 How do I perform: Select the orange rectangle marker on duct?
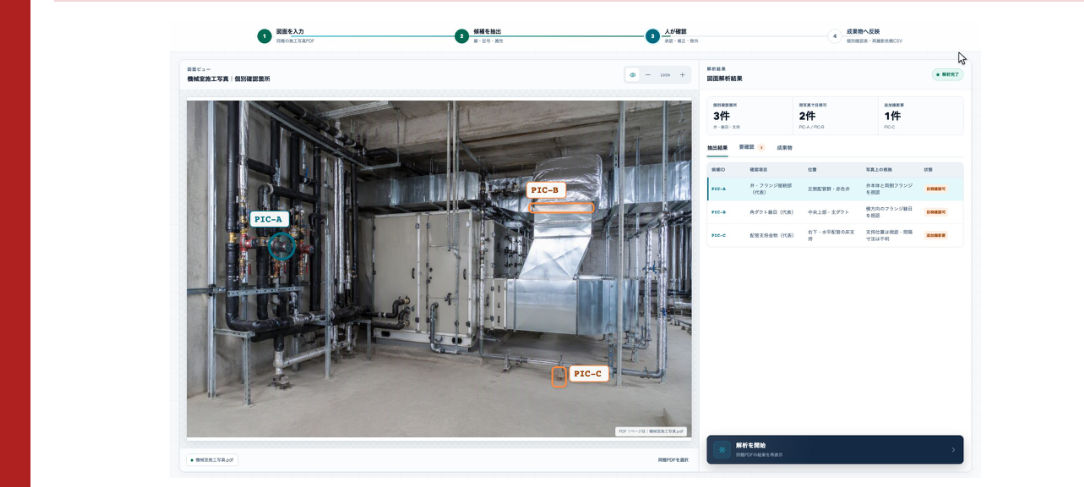pos(561,208)
